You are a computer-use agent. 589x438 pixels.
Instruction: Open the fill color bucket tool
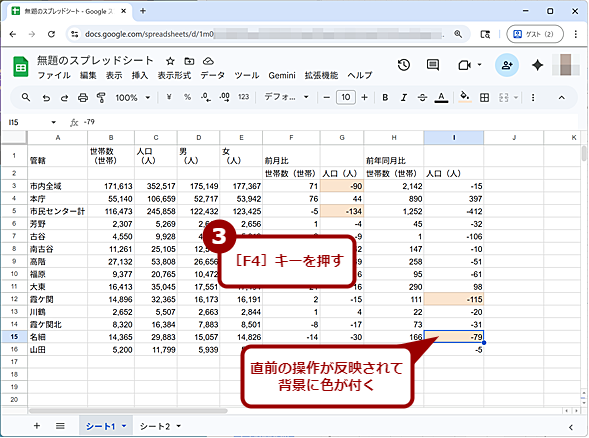click(x=465, y=97)
